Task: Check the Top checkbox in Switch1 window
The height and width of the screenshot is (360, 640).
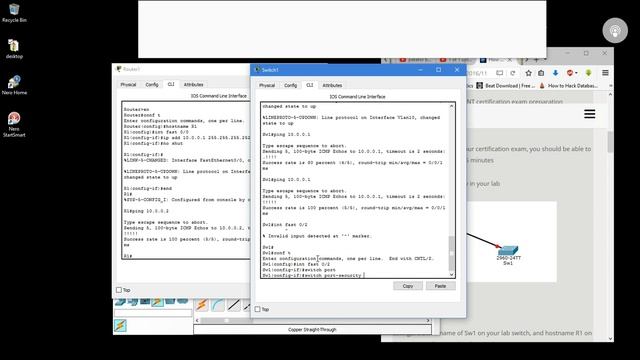Action: coord(258,309)
